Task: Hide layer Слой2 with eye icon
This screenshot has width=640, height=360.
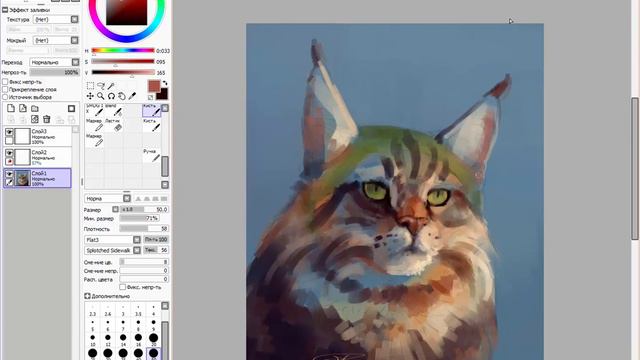Action: click(x=9, y=153)
